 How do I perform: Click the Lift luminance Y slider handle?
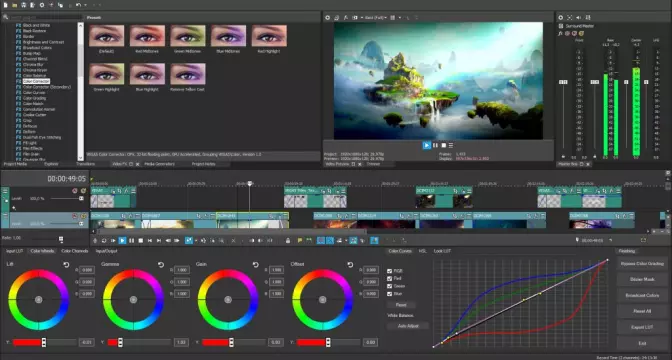[44, 342]
